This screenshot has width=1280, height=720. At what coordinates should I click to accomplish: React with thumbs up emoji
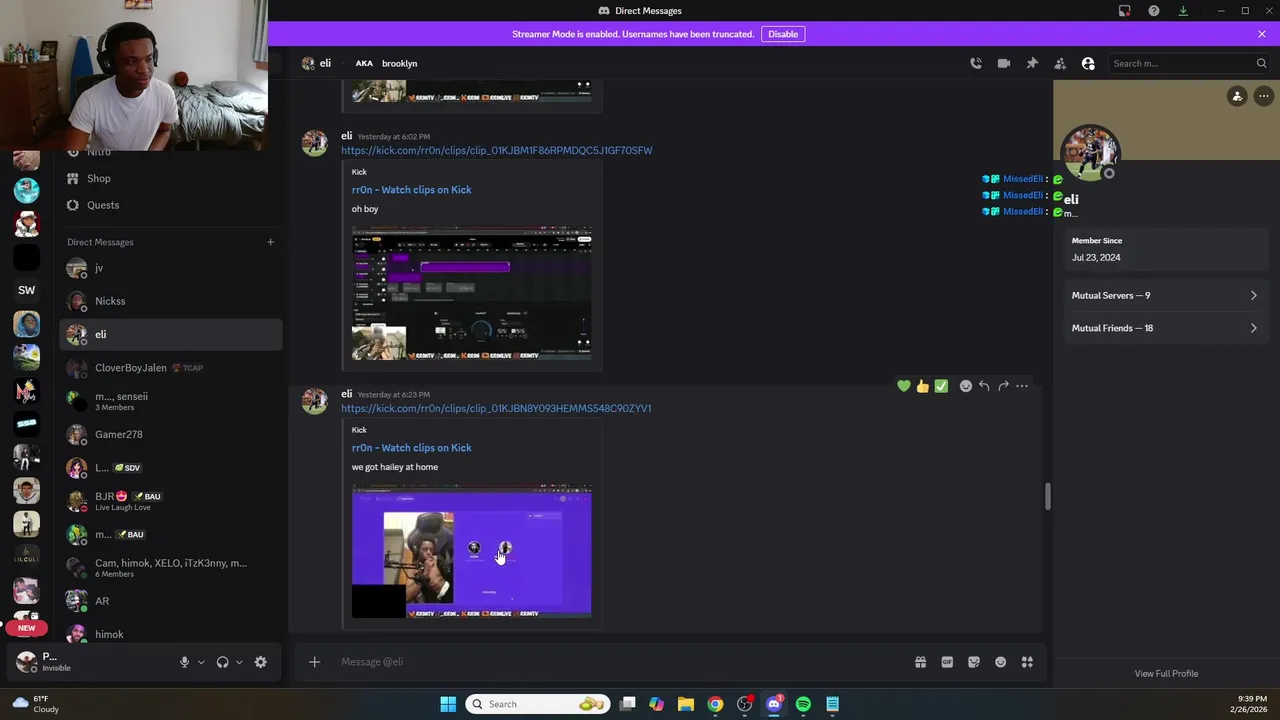(922, 386)
